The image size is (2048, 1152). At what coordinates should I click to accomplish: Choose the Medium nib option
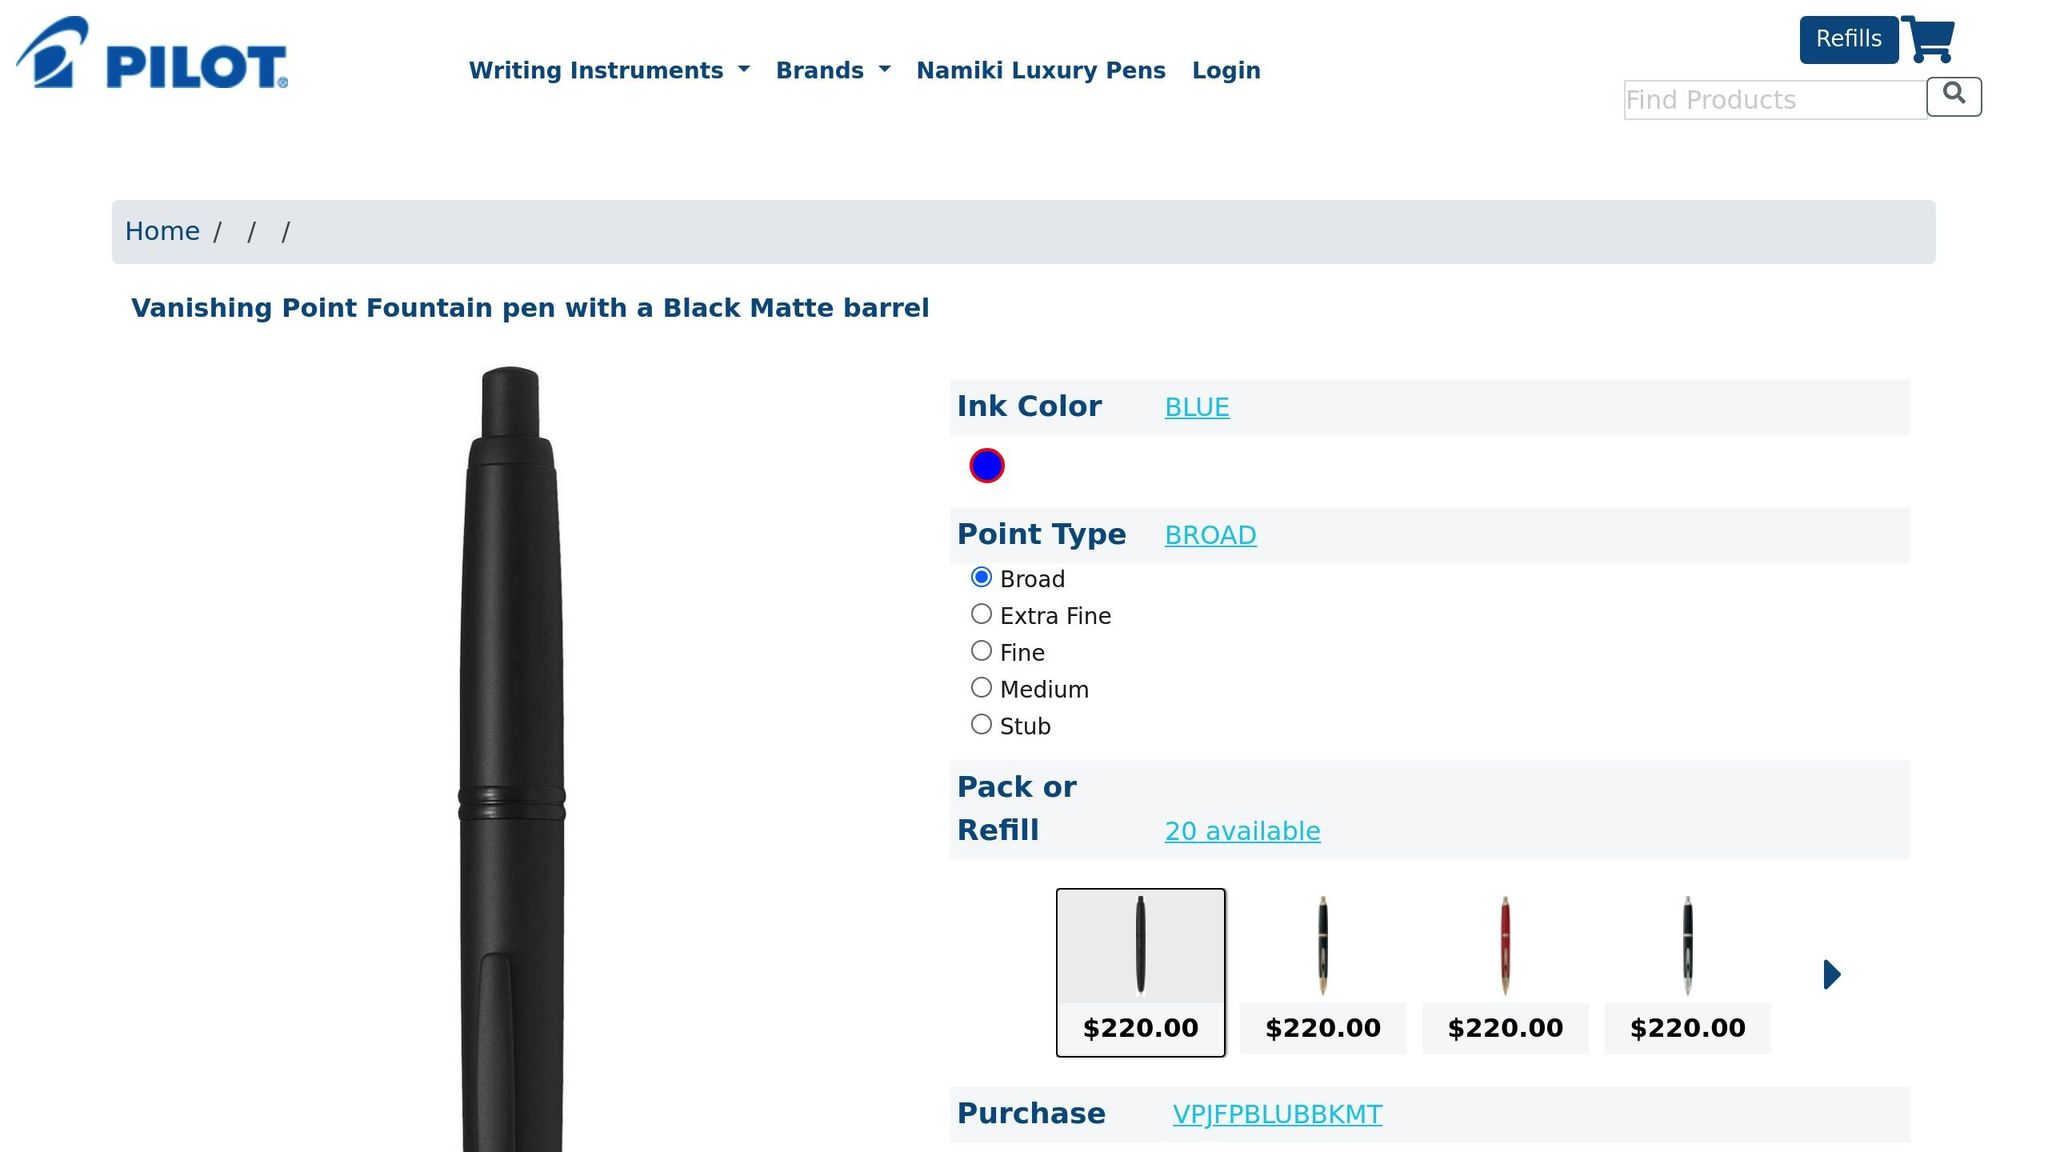[x=981, y=687]
